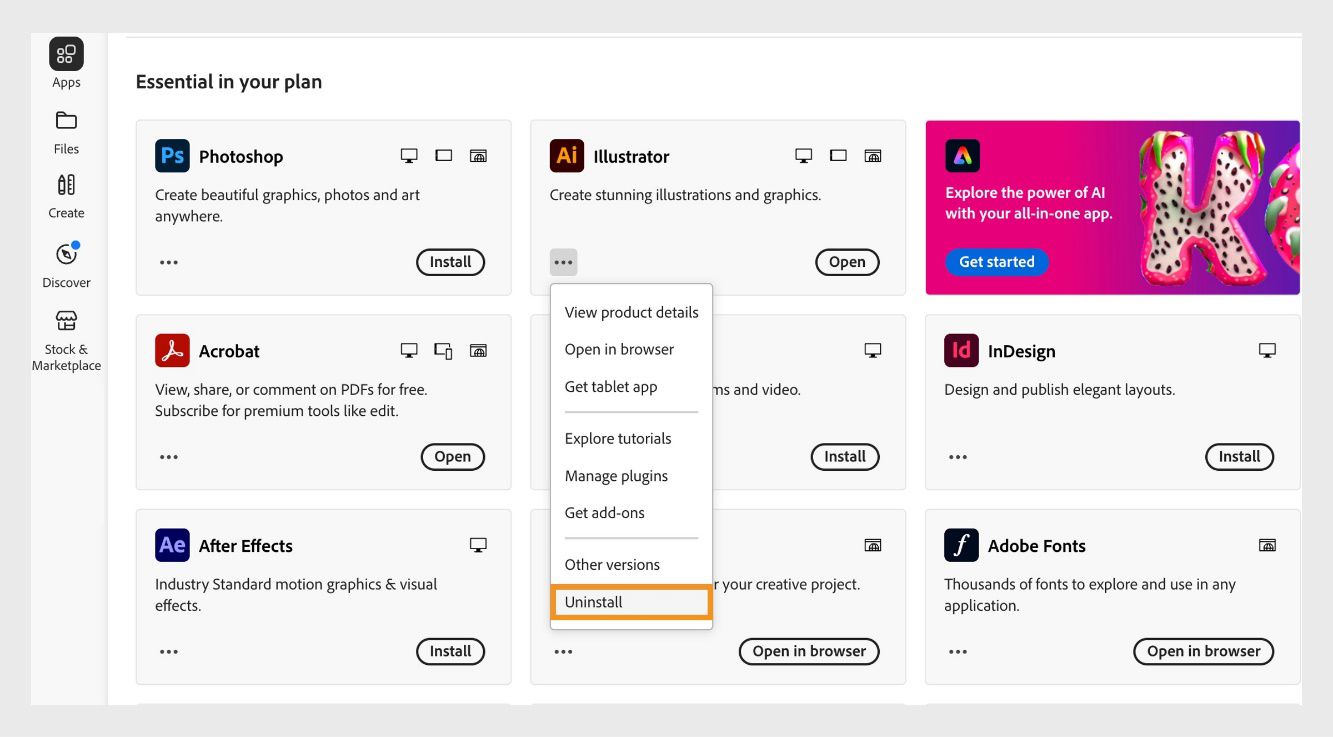Open more options left of the middle Open in browser button
This screenshot has height=737, width=1333.
point(563,652)
